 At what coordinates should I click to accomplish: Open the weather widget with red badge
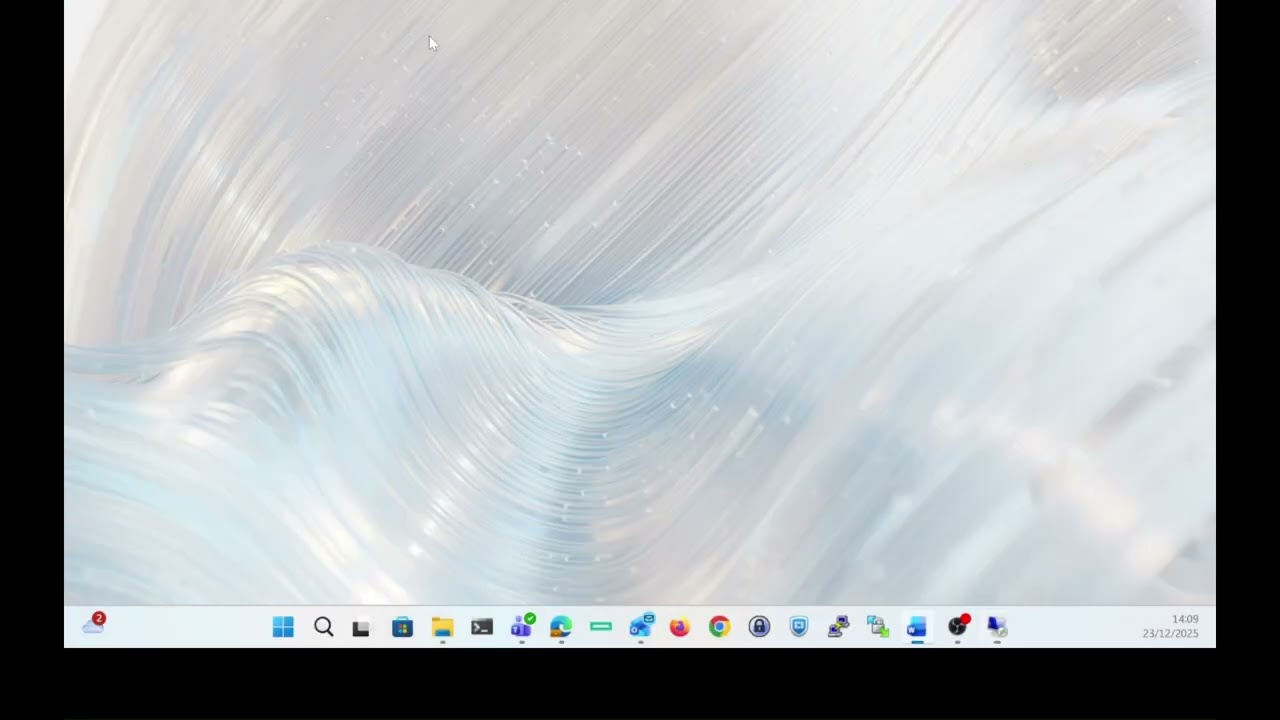click(x=94, y=624)
